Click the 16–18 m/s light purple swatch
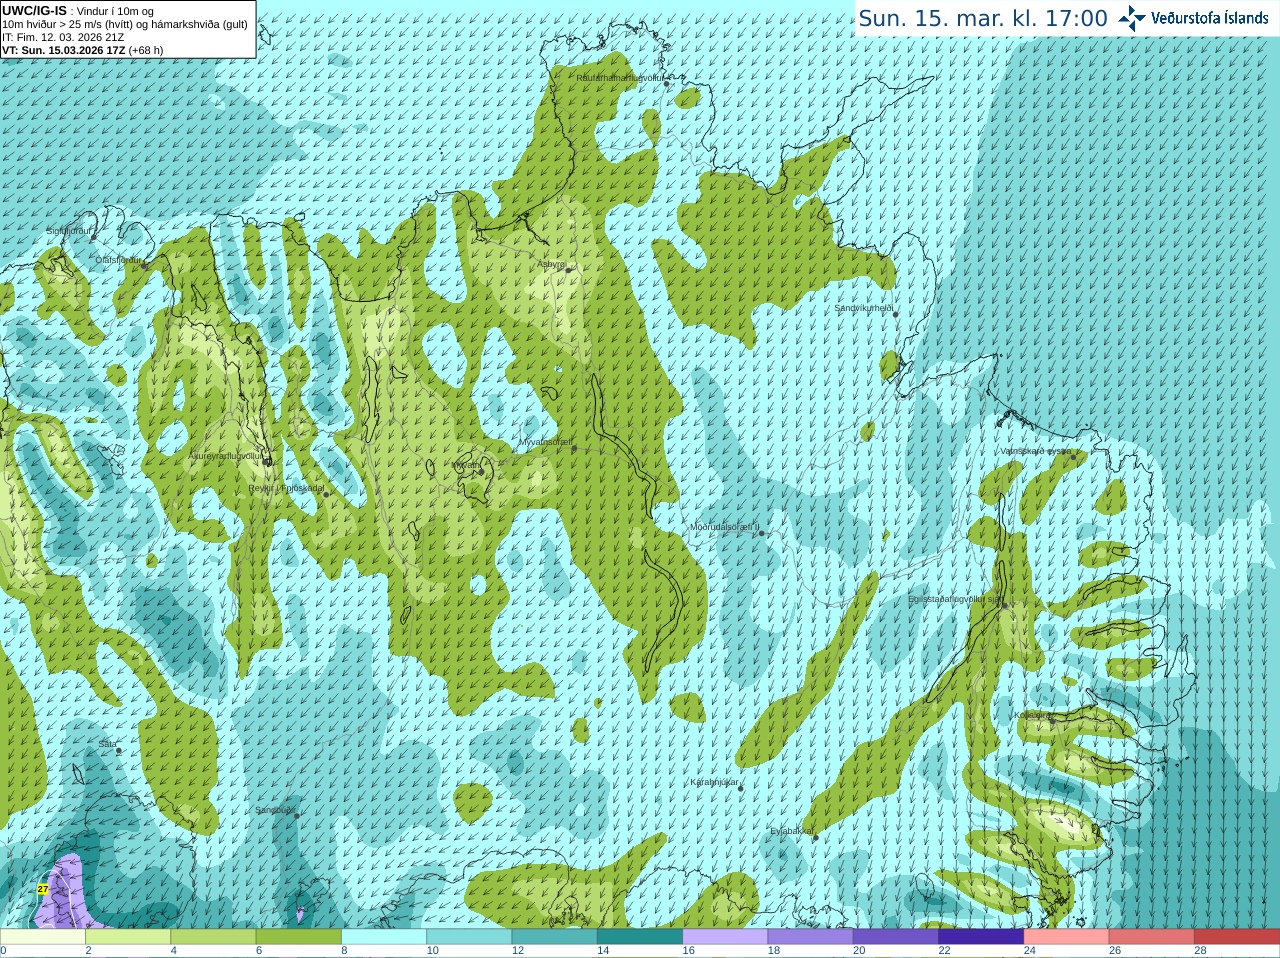Image resolution: width=1280 pixels, height=958 pixels. click(725, 937)
